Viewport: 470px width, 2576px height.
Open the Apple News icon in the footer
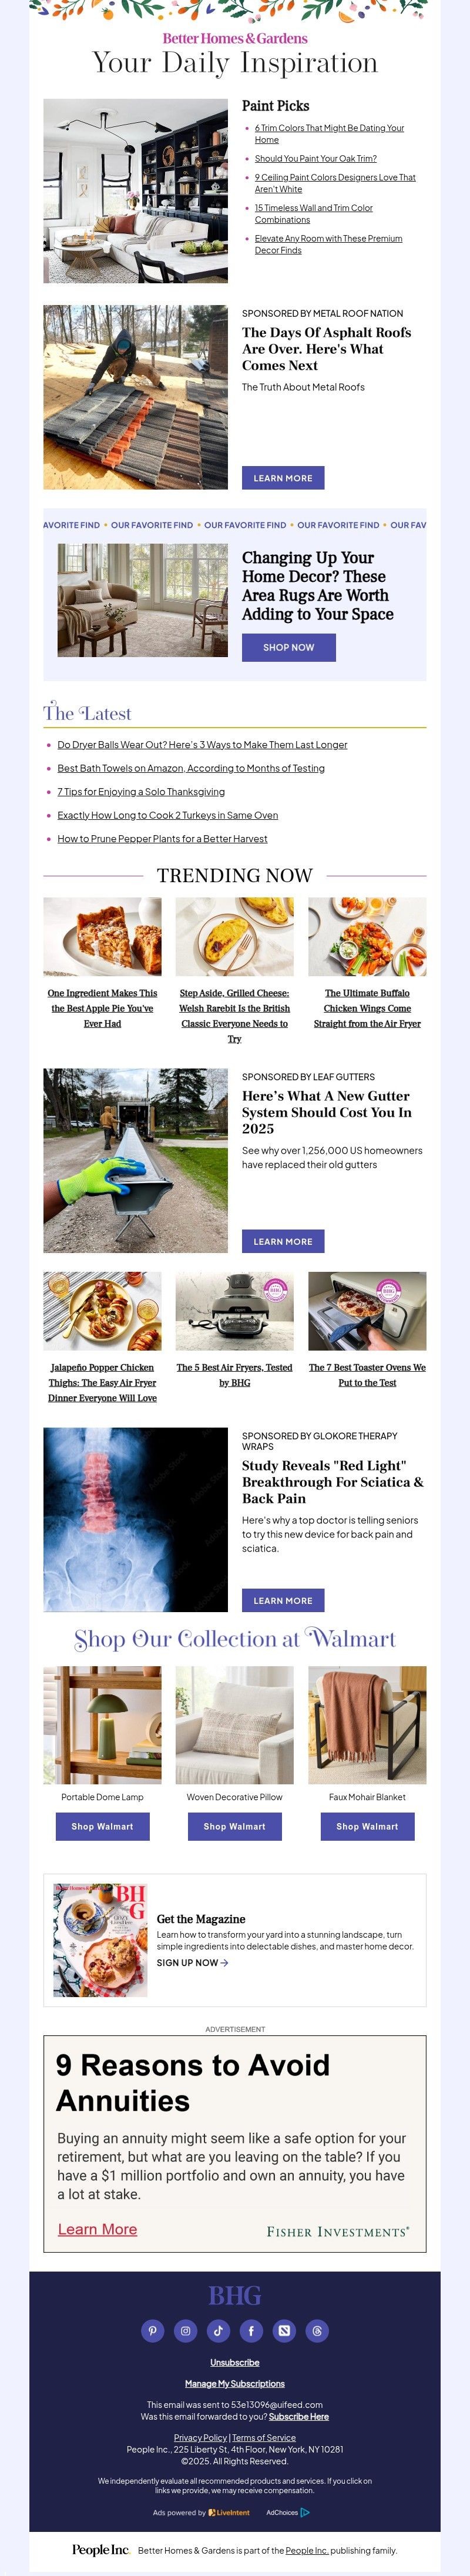284,2331
